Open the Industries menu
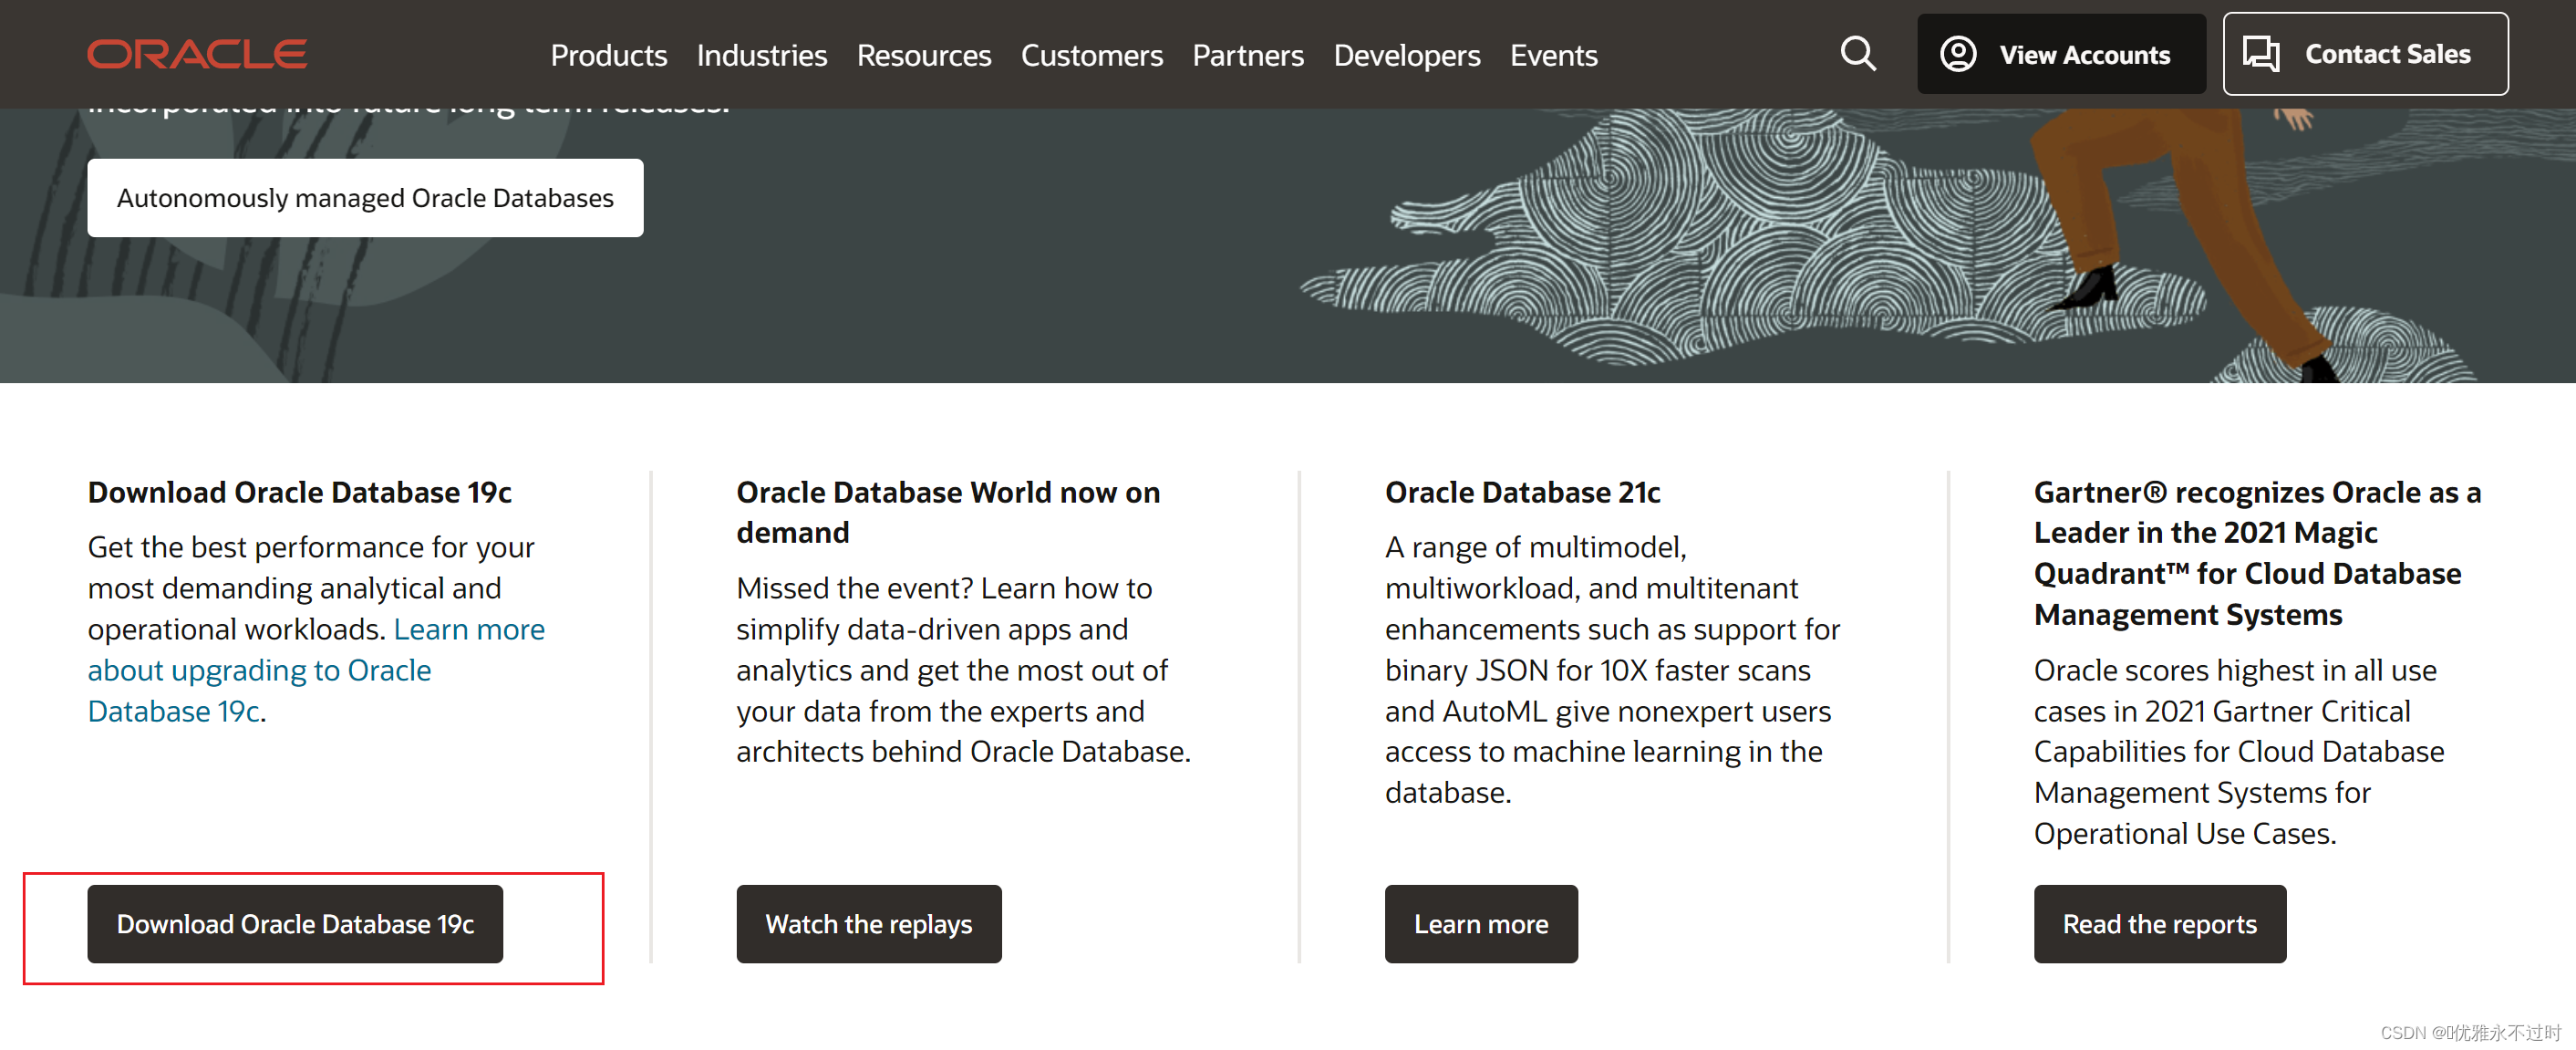Viewport: 2576px width, 1050px height. 761,55
